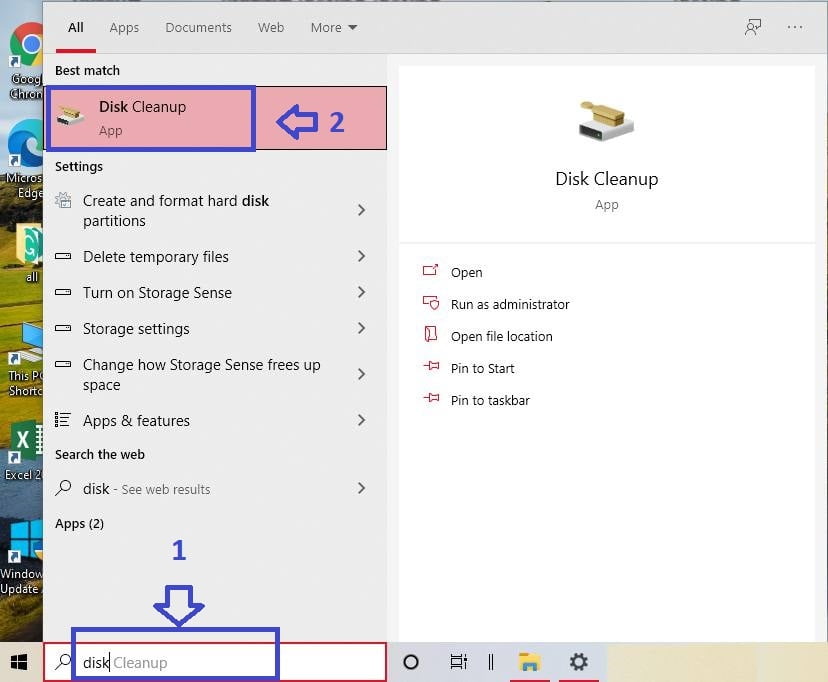Open This PC desktop shortcut
Image resolution: width=828 pixels, height=682 pixels.
[x=24, y=360]
